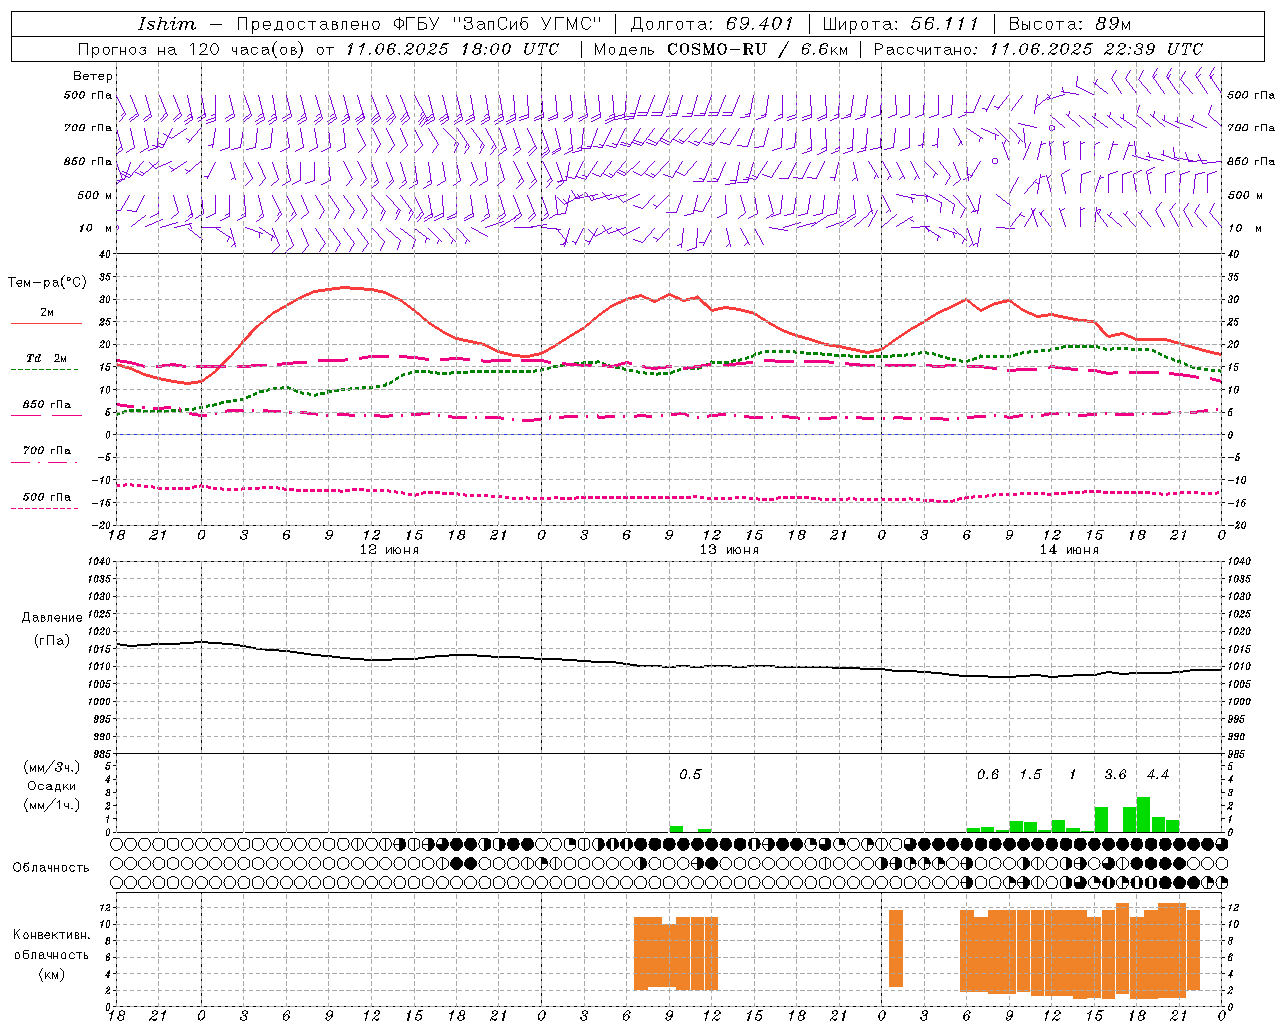The image size is (1280, 1024).
Task: Click the Ветер wind panel label
Action: click(x=93, y=76)
